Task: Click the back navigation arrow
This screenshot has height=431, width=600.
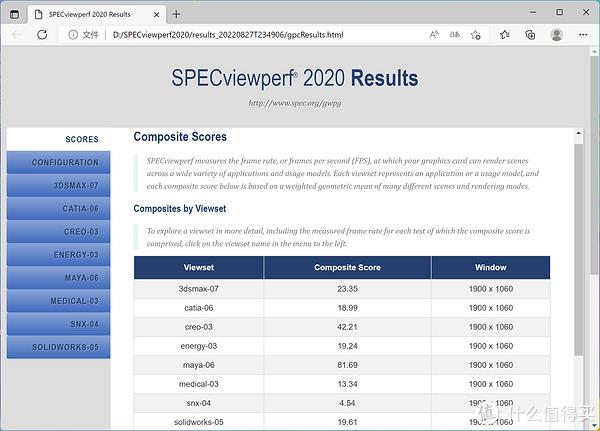Action: click(17, 35)
